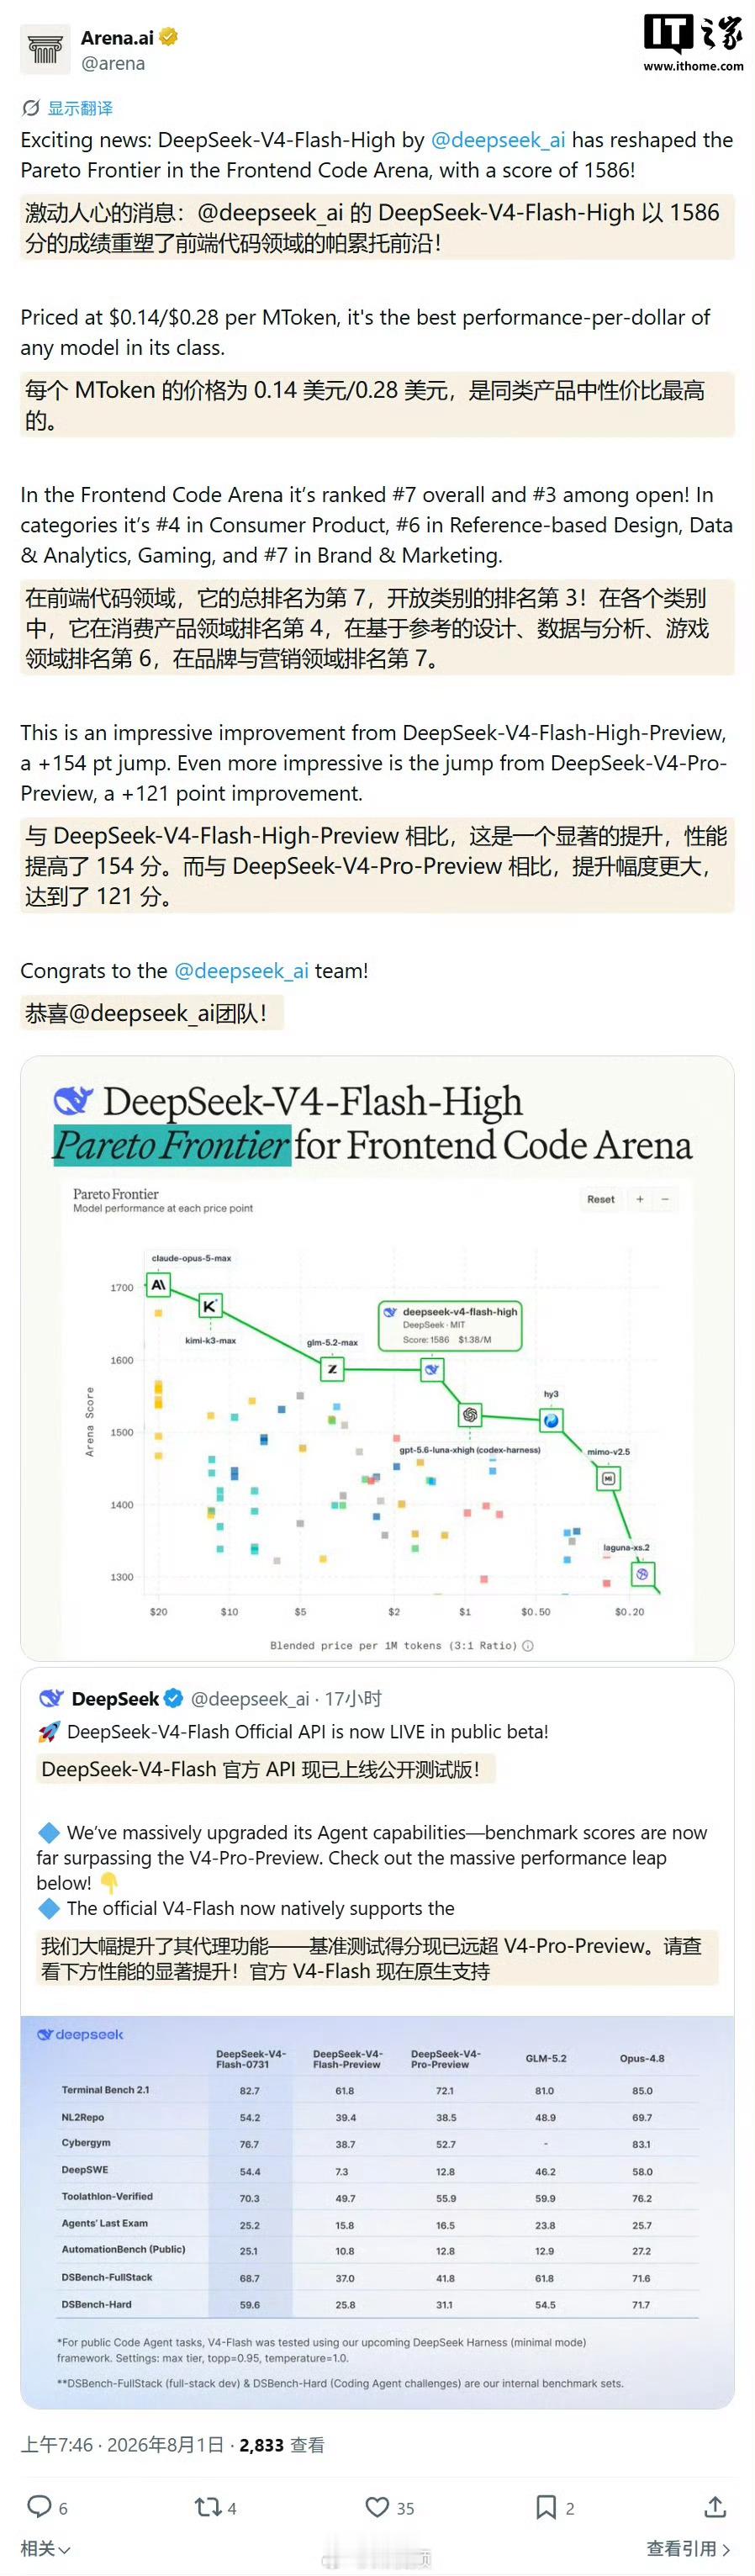755x2576 pixels.
Task: Click the repost arrows icon
Action: tap(207, 2505)
